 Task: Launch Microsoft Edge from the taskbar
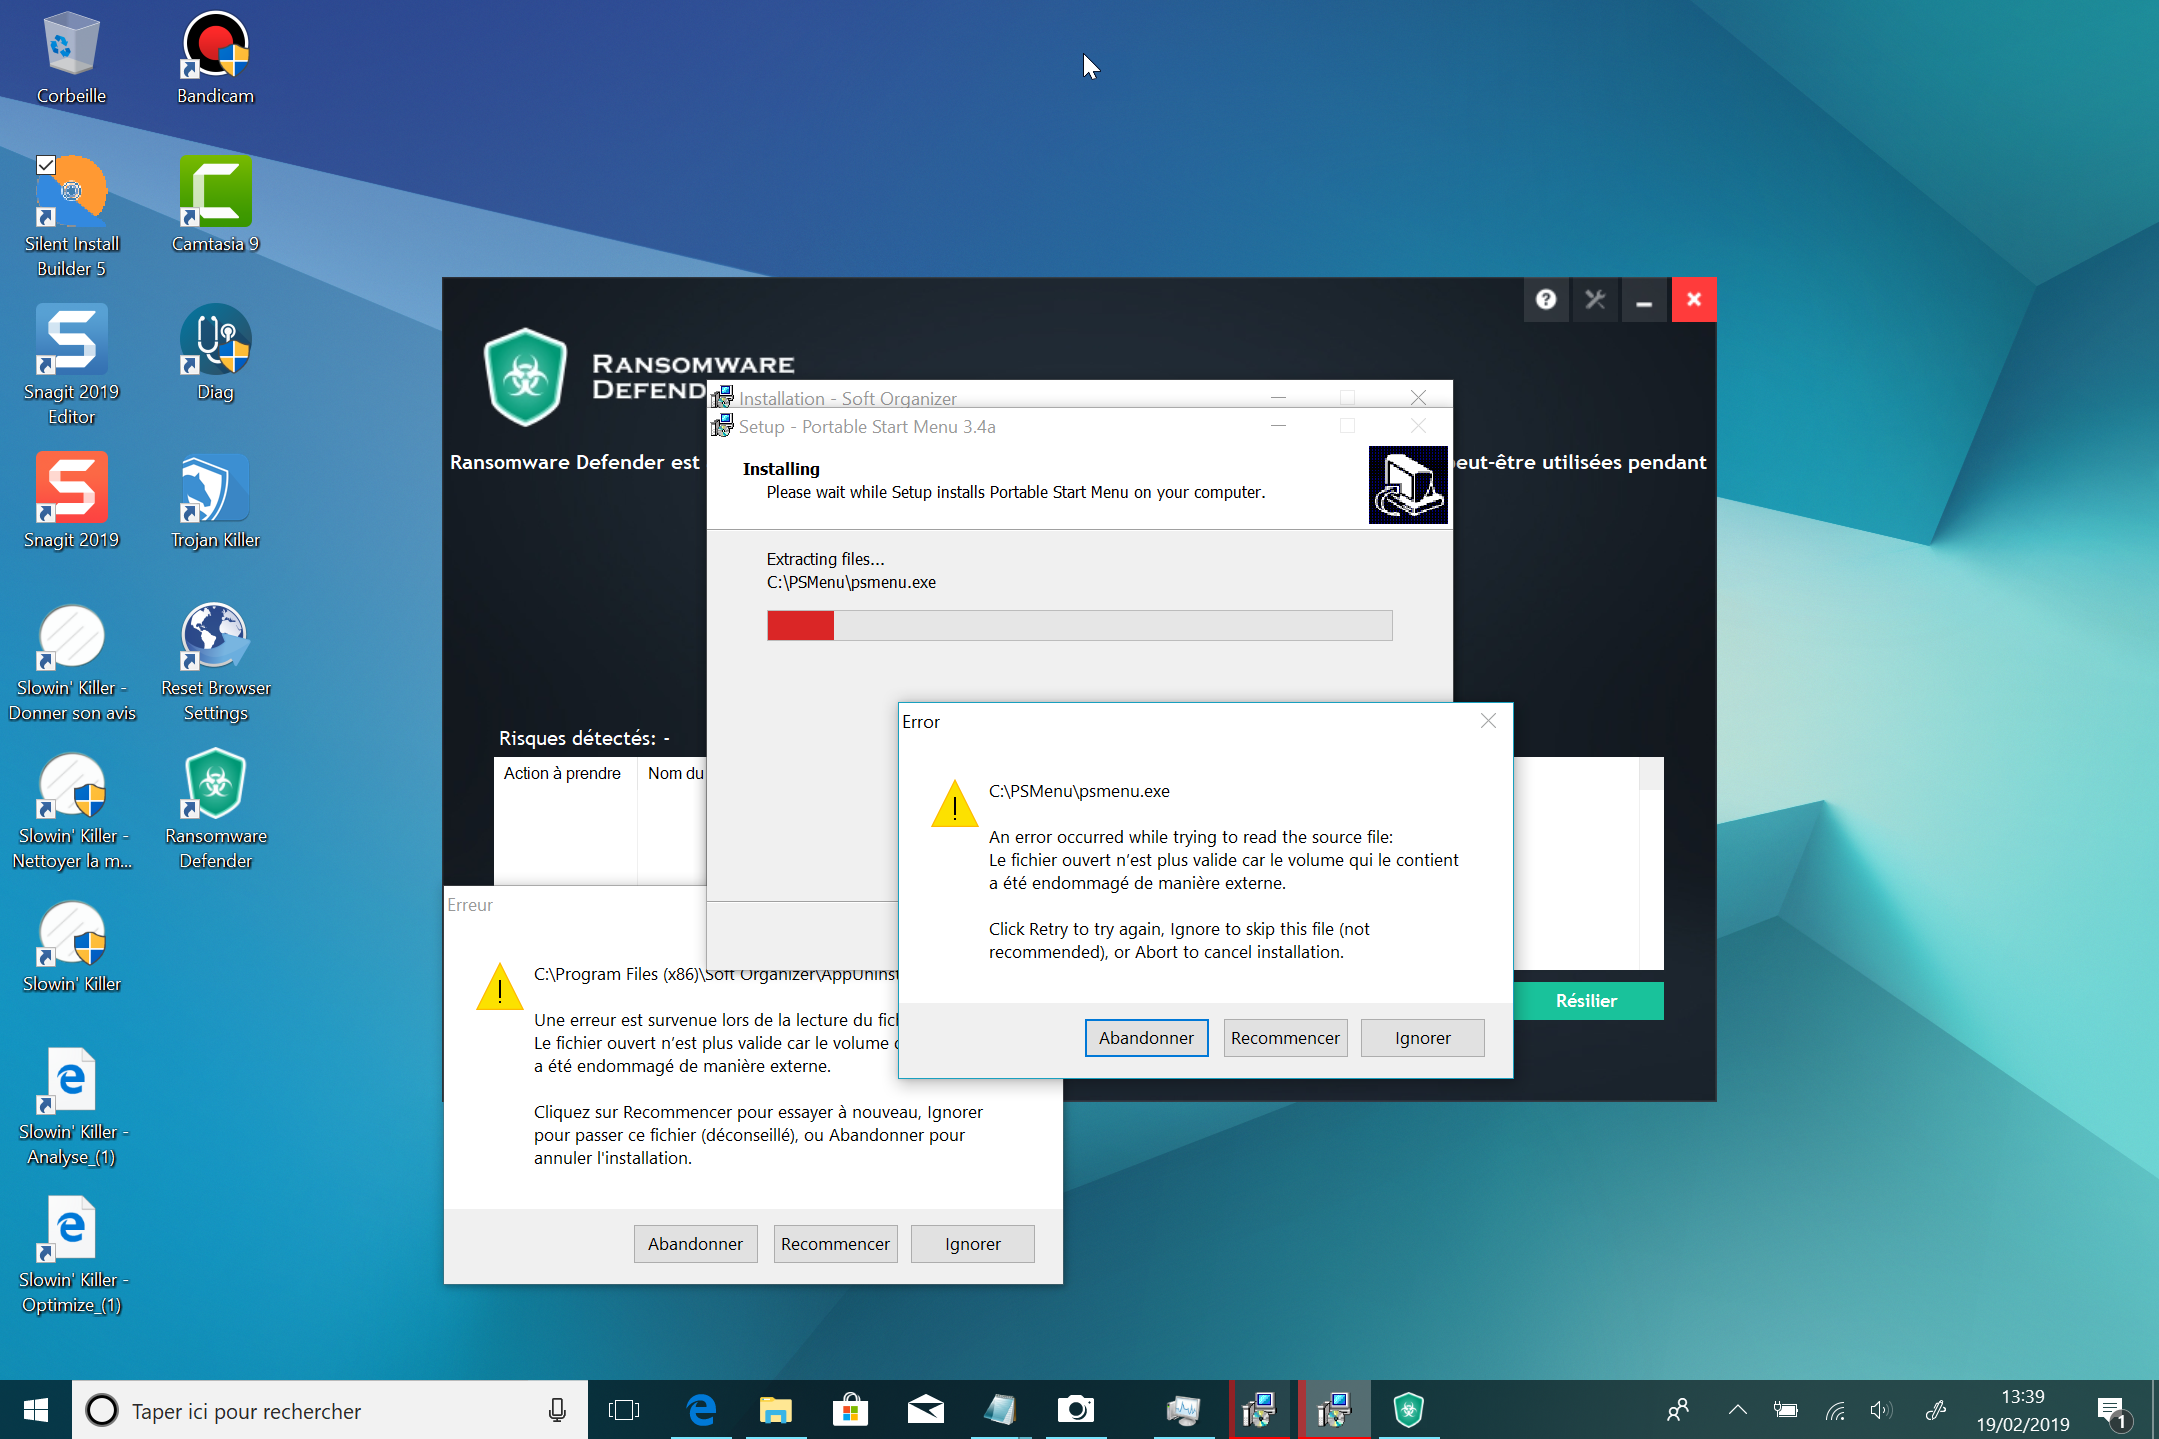click(701, 1410)
